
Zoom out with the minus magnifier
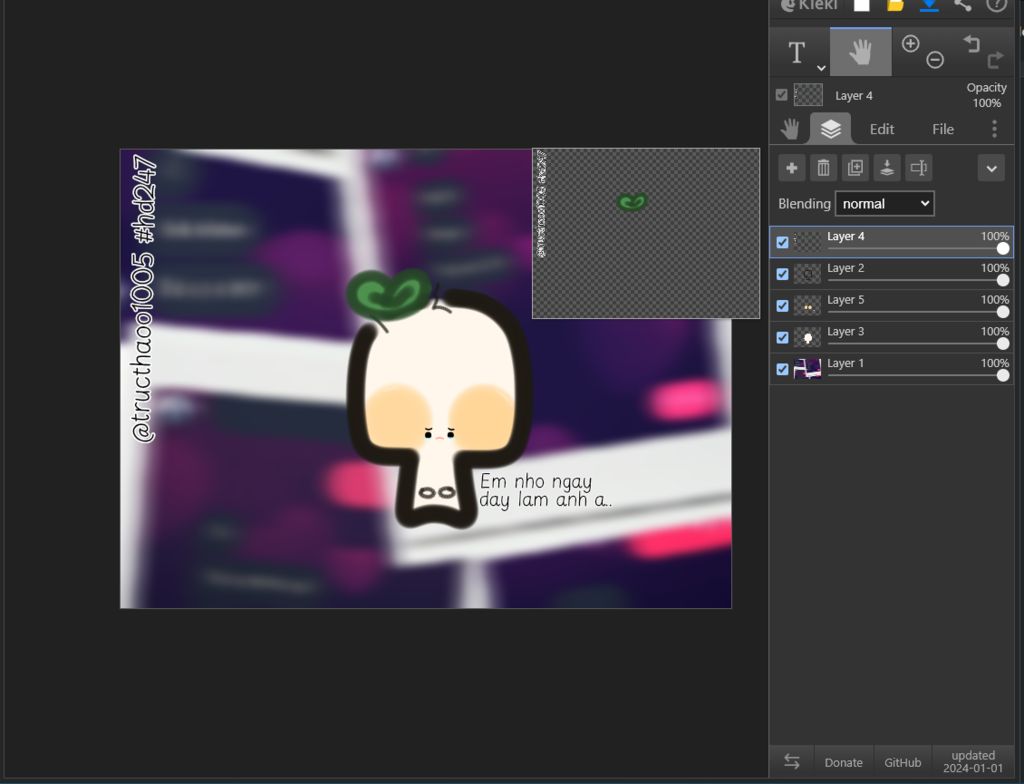[x=935, y=60]
